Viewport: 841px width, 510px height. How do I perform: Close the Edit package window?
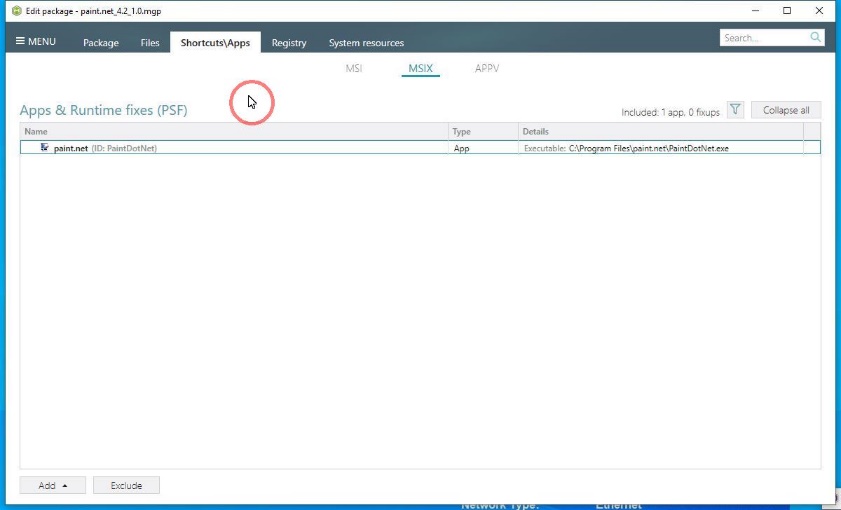pos(817,10)
